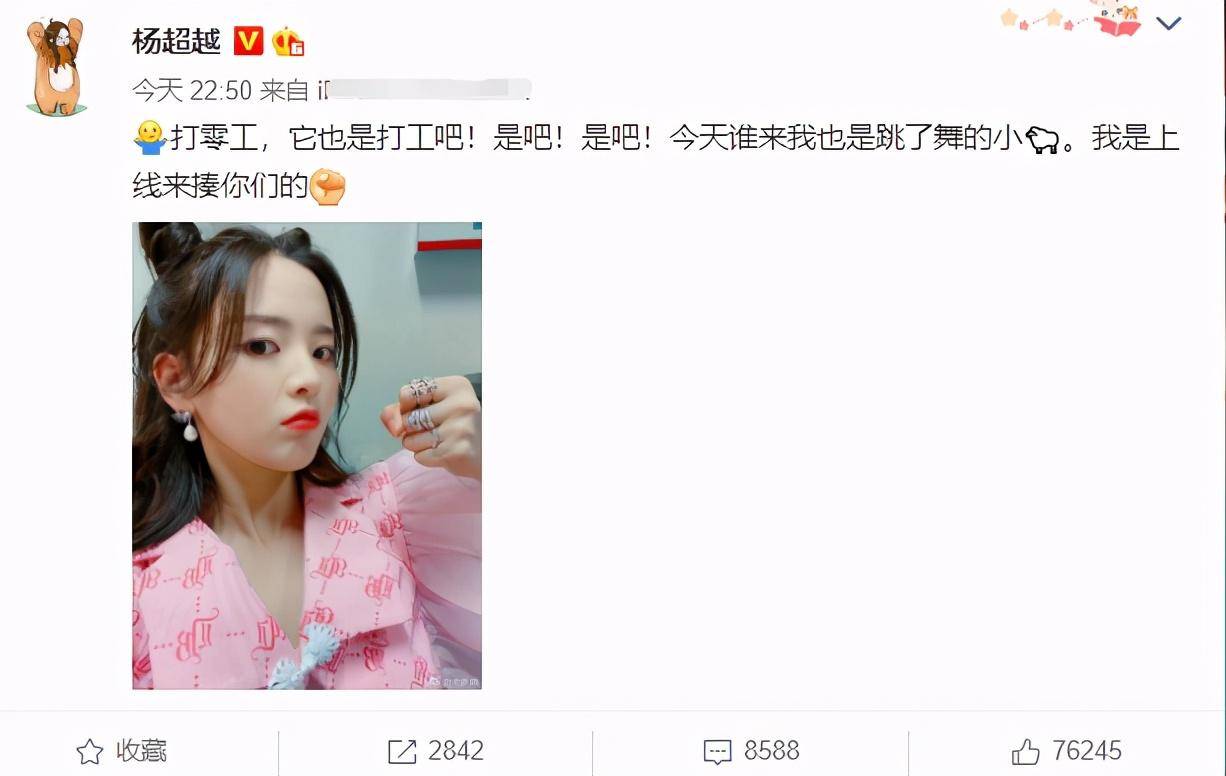
Task: Open reposts via the 2842 count
Action: coord(455,751)
